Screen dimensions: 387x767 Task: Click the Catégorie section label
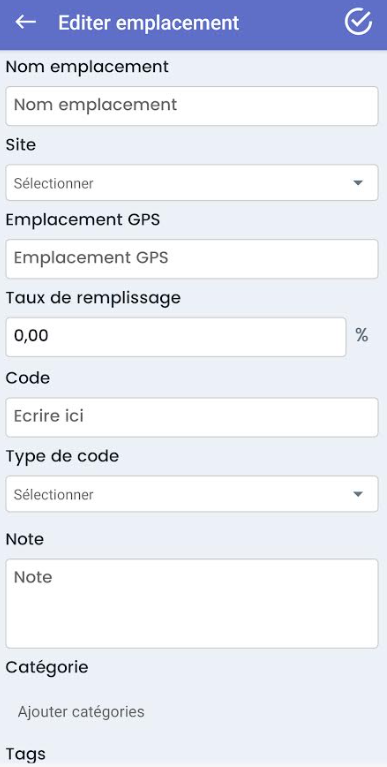pos(47,667)
